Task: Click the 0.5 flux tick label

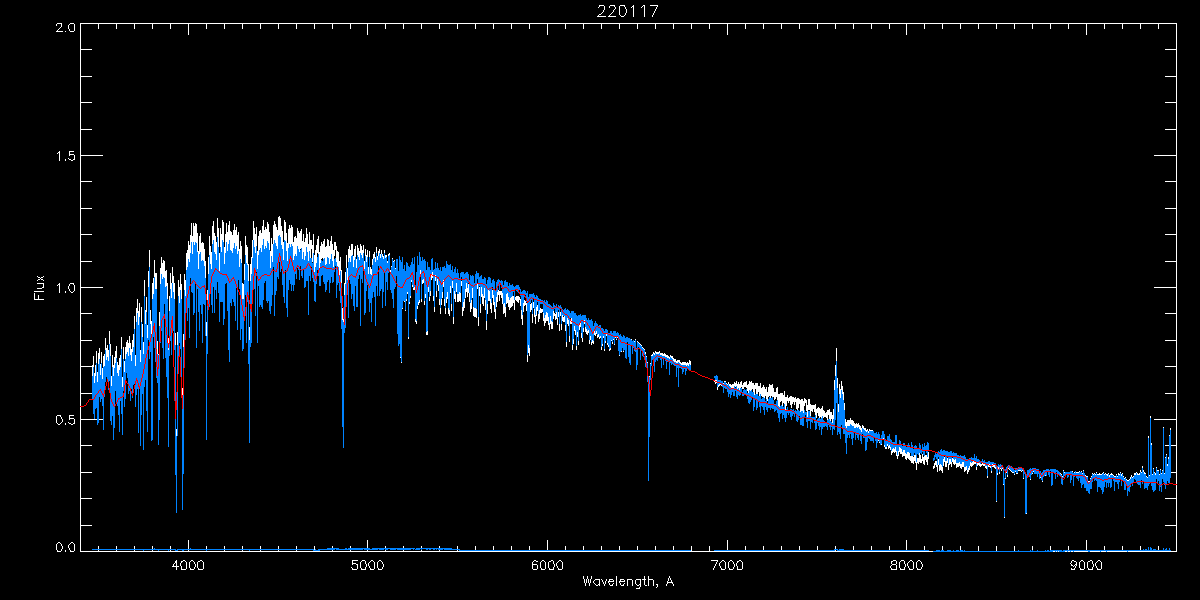Action: click(66, 419)
